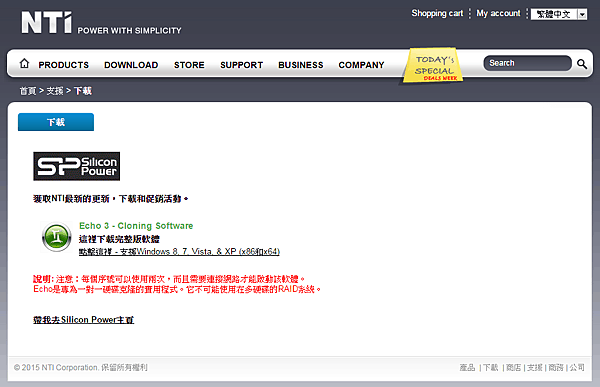Click the © 2015 NTI Corporation copyright text
The width and height of the screenshot is (600, 387).
(80, 367)
